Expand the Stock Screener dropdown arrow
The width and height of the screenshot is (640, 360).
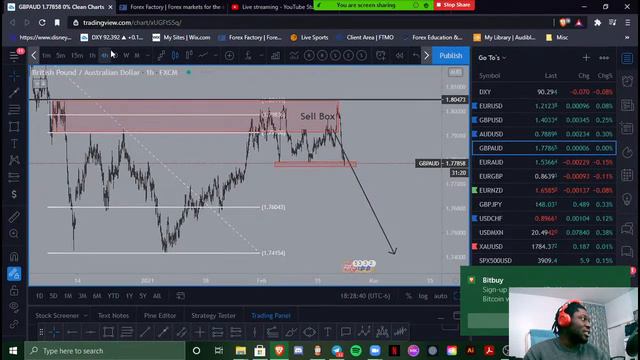(x=85, y=316)
